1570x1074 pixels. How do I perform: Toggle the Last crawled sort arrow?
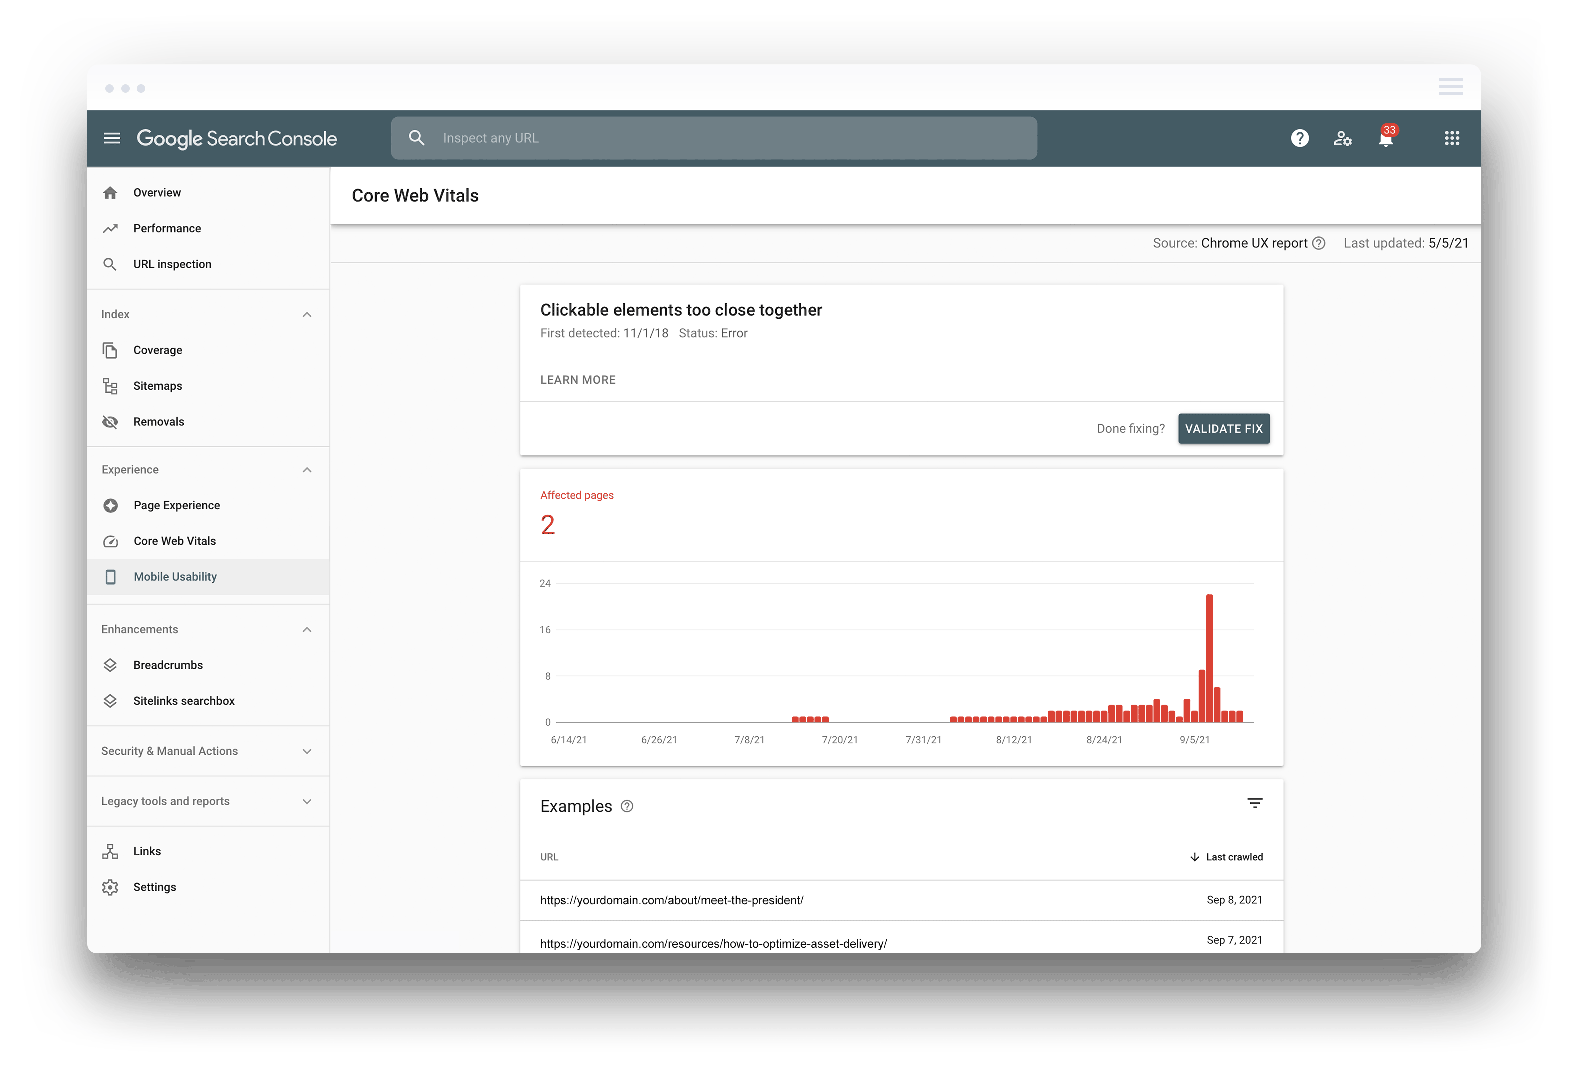point(1195,857)
